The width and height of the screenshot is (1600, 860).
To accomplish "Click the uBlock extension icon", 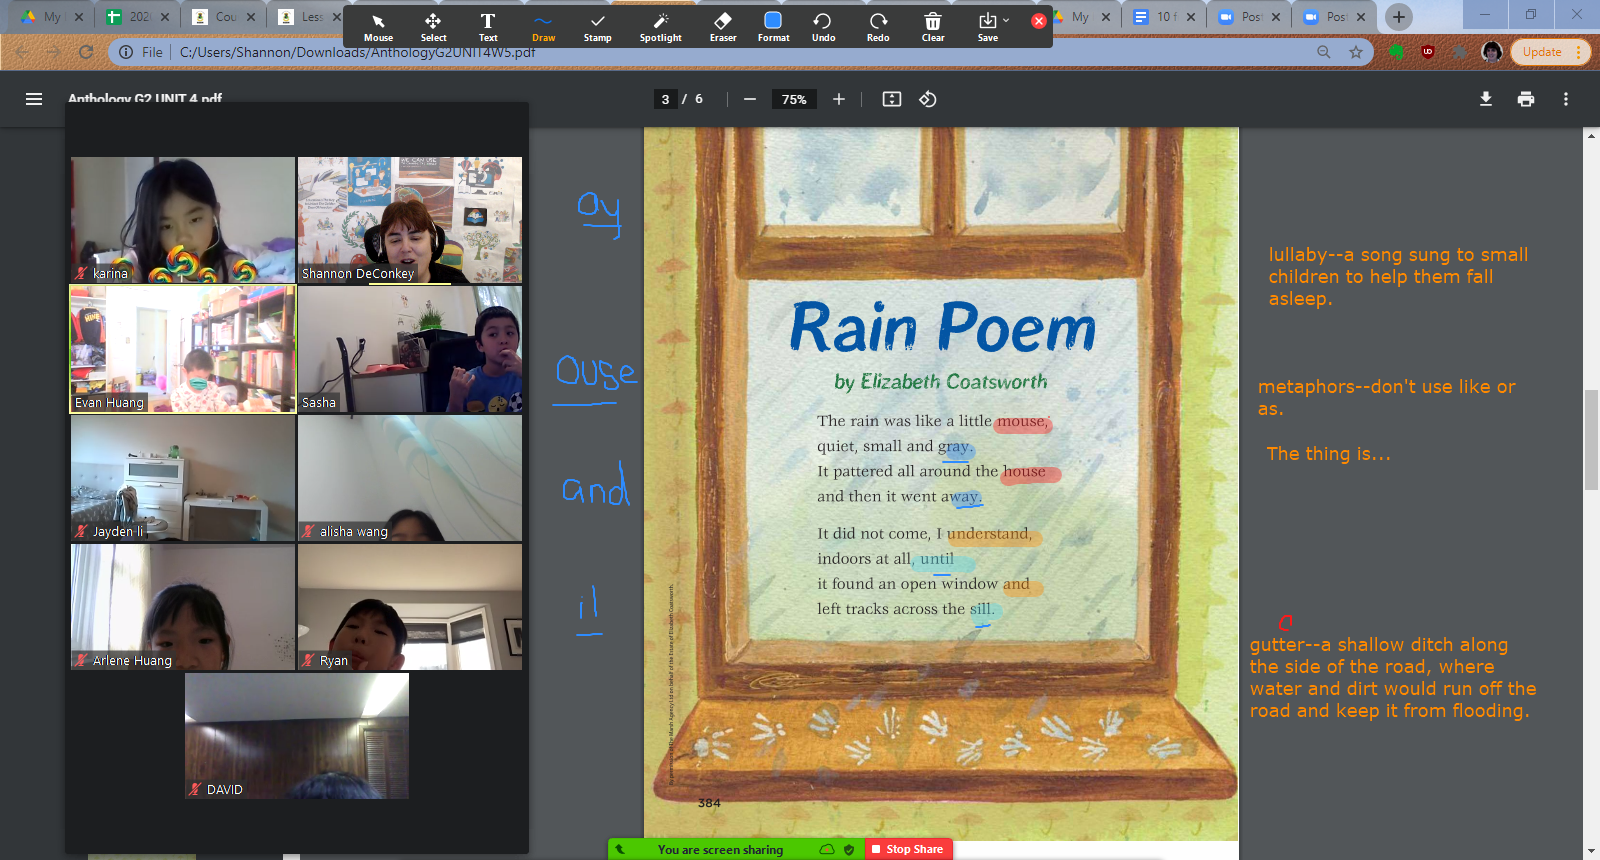I will coord(1428,52).
